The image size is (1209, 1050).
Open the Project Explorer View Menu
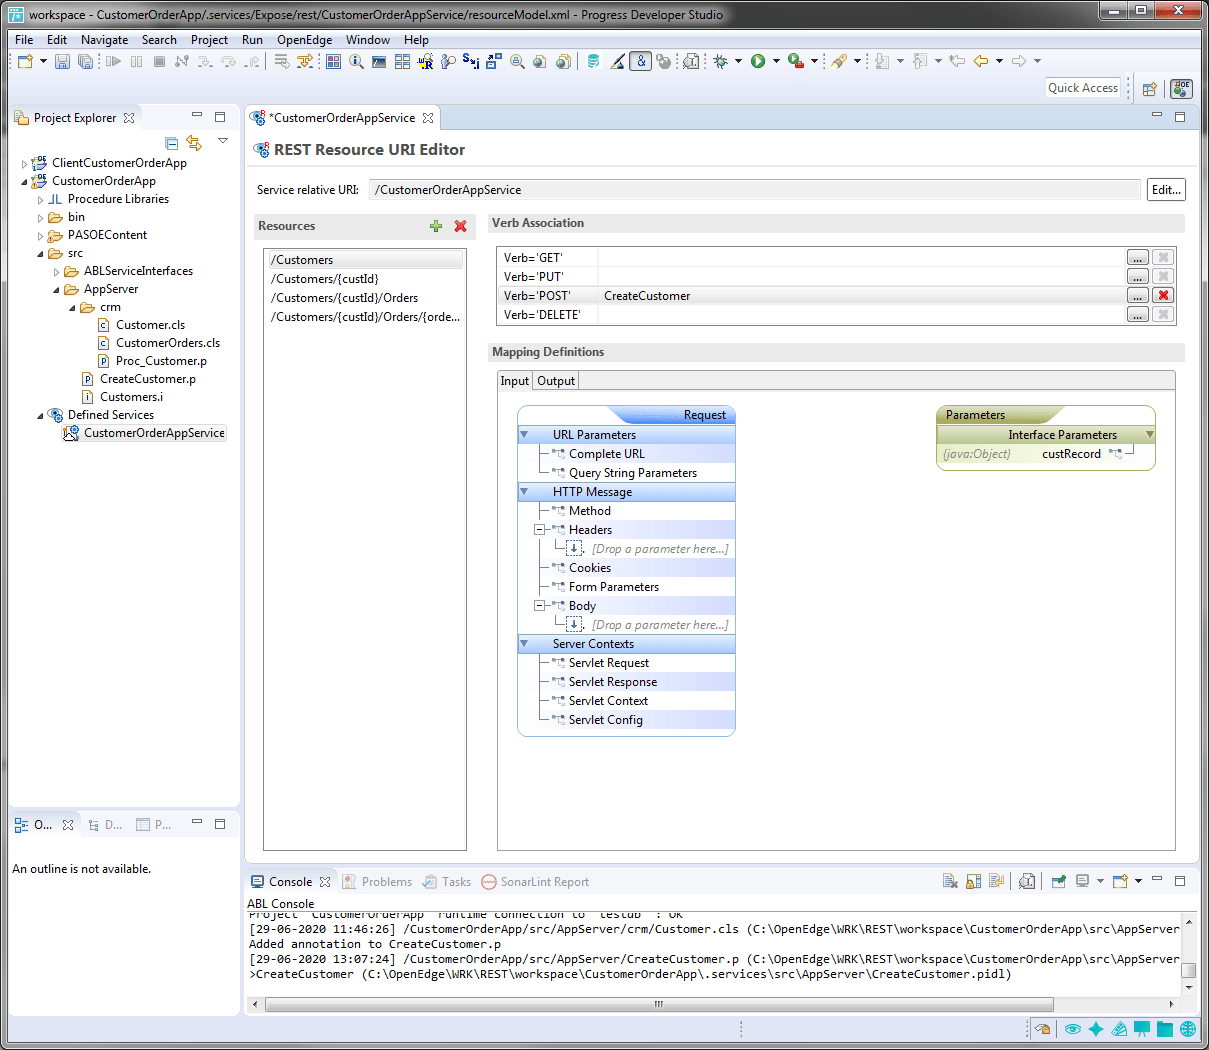click(x=223, y=142)
